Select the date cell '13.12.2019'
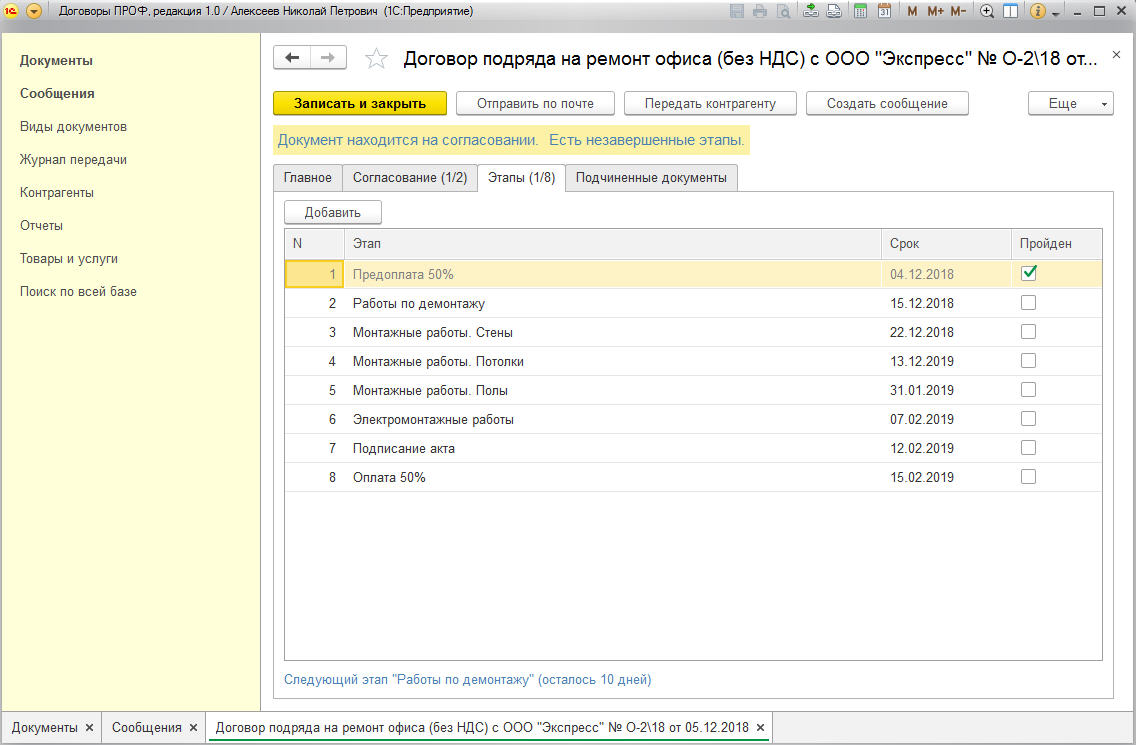 [945, 361]
